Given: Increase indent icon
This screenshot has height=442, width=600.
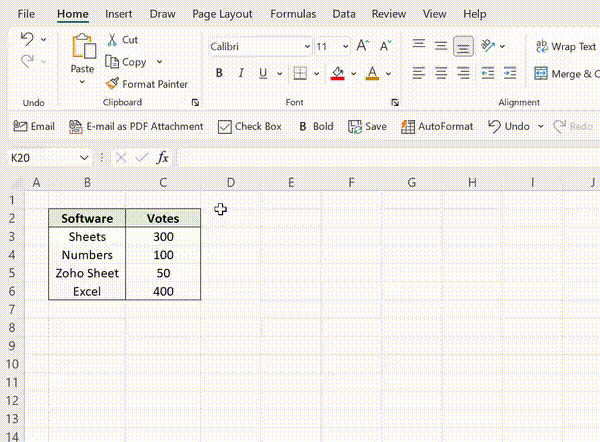Looking at the screenshot, I should click(510, 73).
